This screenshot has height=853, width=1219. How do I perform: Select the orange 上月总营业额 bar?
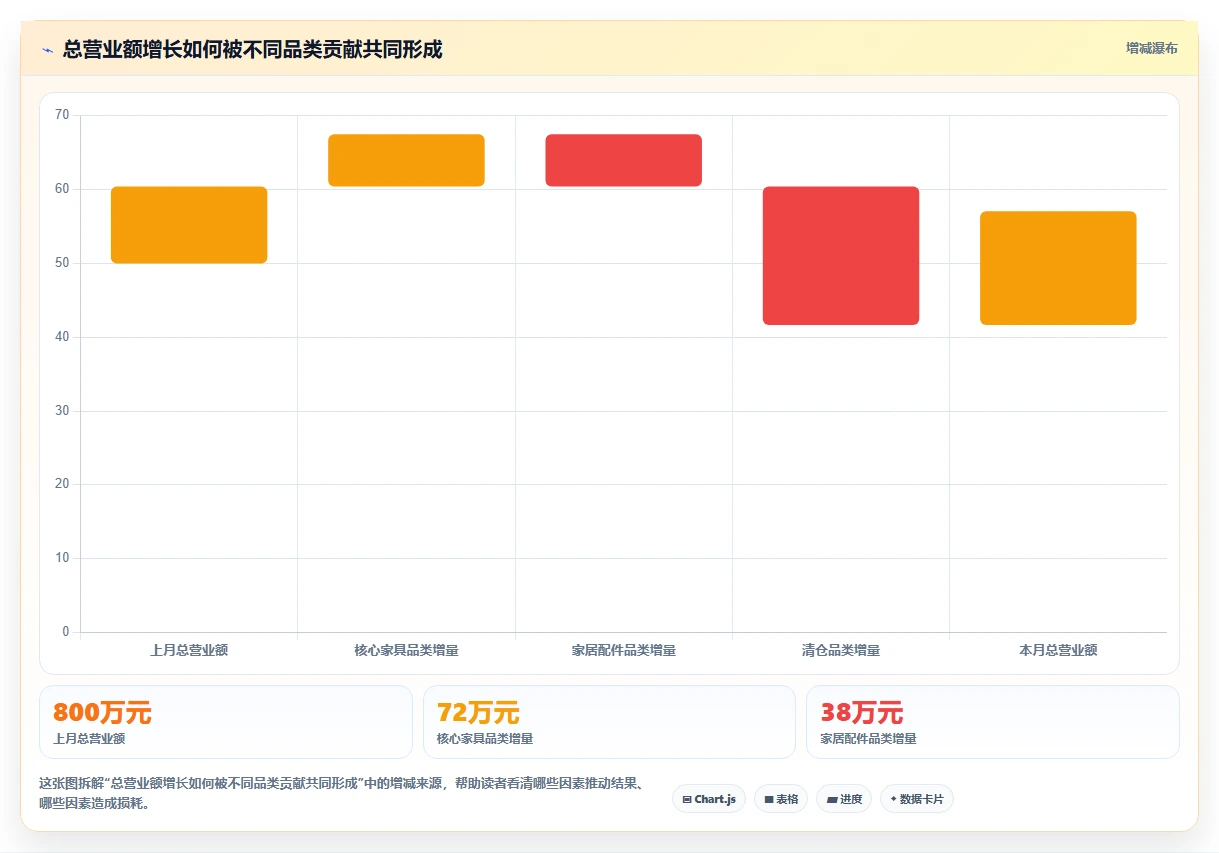(189, 225)
